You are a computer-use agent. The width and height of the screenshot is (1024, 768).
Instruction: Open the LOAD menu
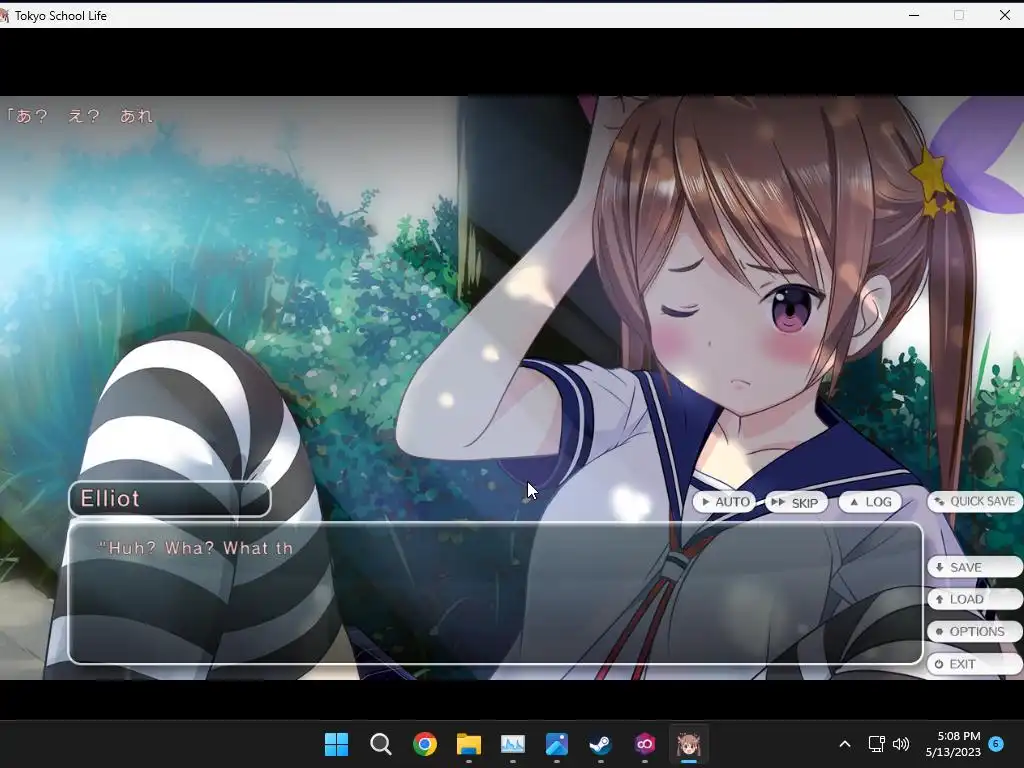(x=974, y=599)
